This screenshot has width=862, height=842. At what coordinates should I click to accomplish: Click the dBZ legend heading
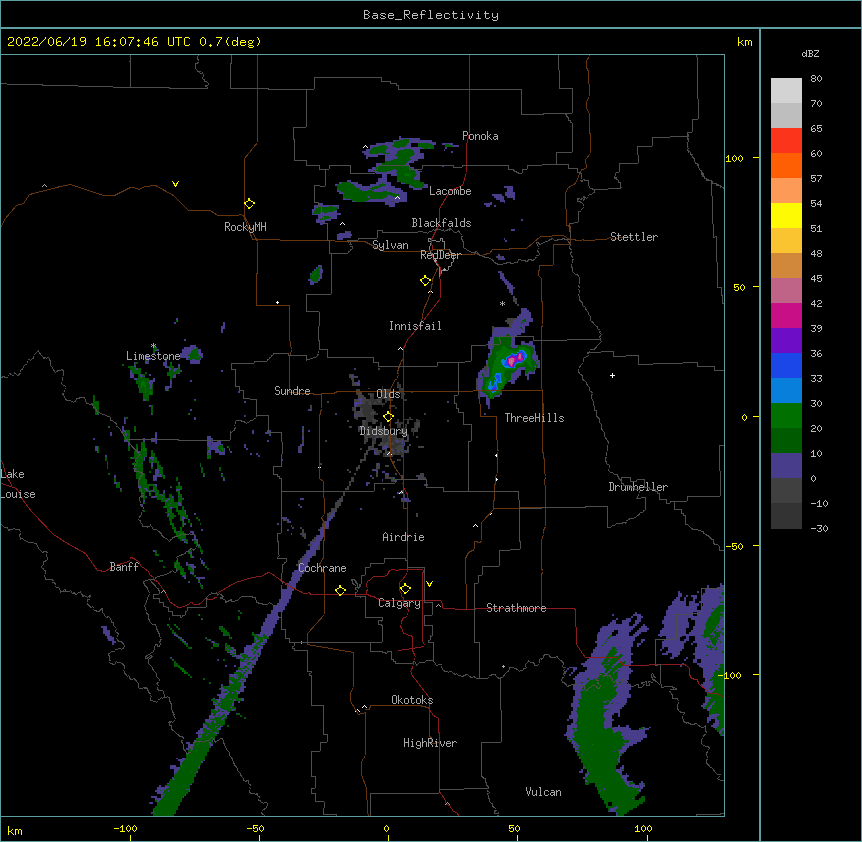click(810, 53)
